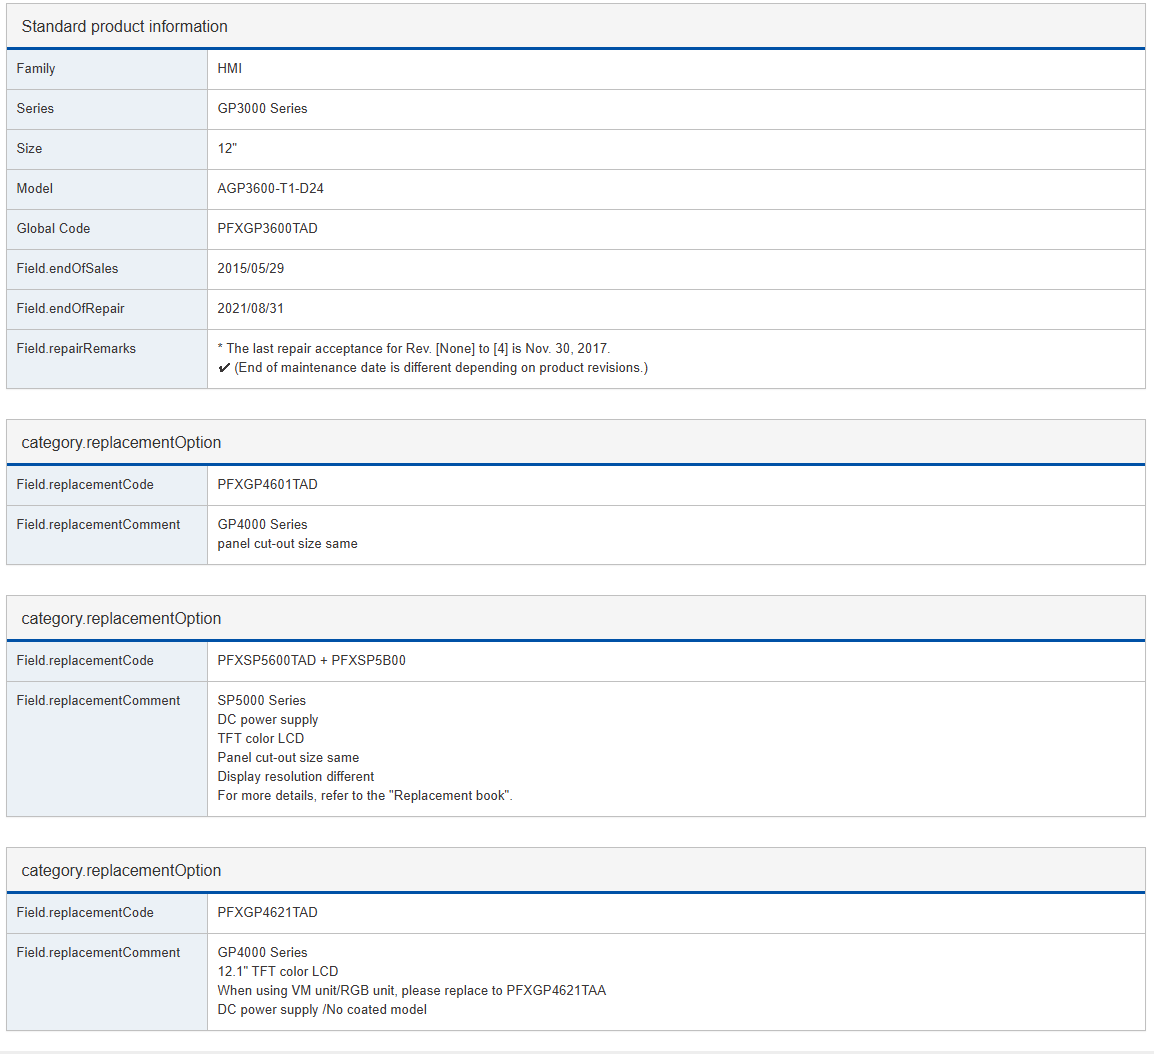
Task: Click "GP4000 Series" under code PFXGP4601TAD
Action: point(263,524)
